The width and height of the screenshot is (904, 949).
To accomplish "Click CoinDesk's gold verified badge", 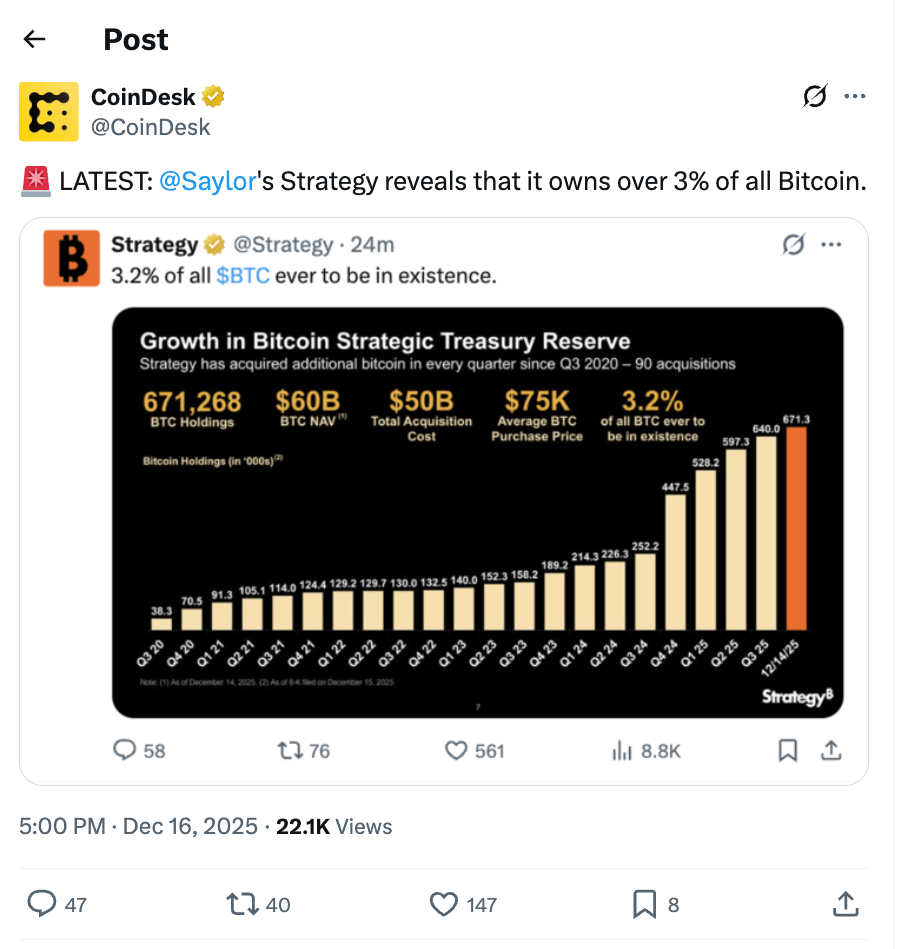I will pyautogui.click(x=213, y=97).
